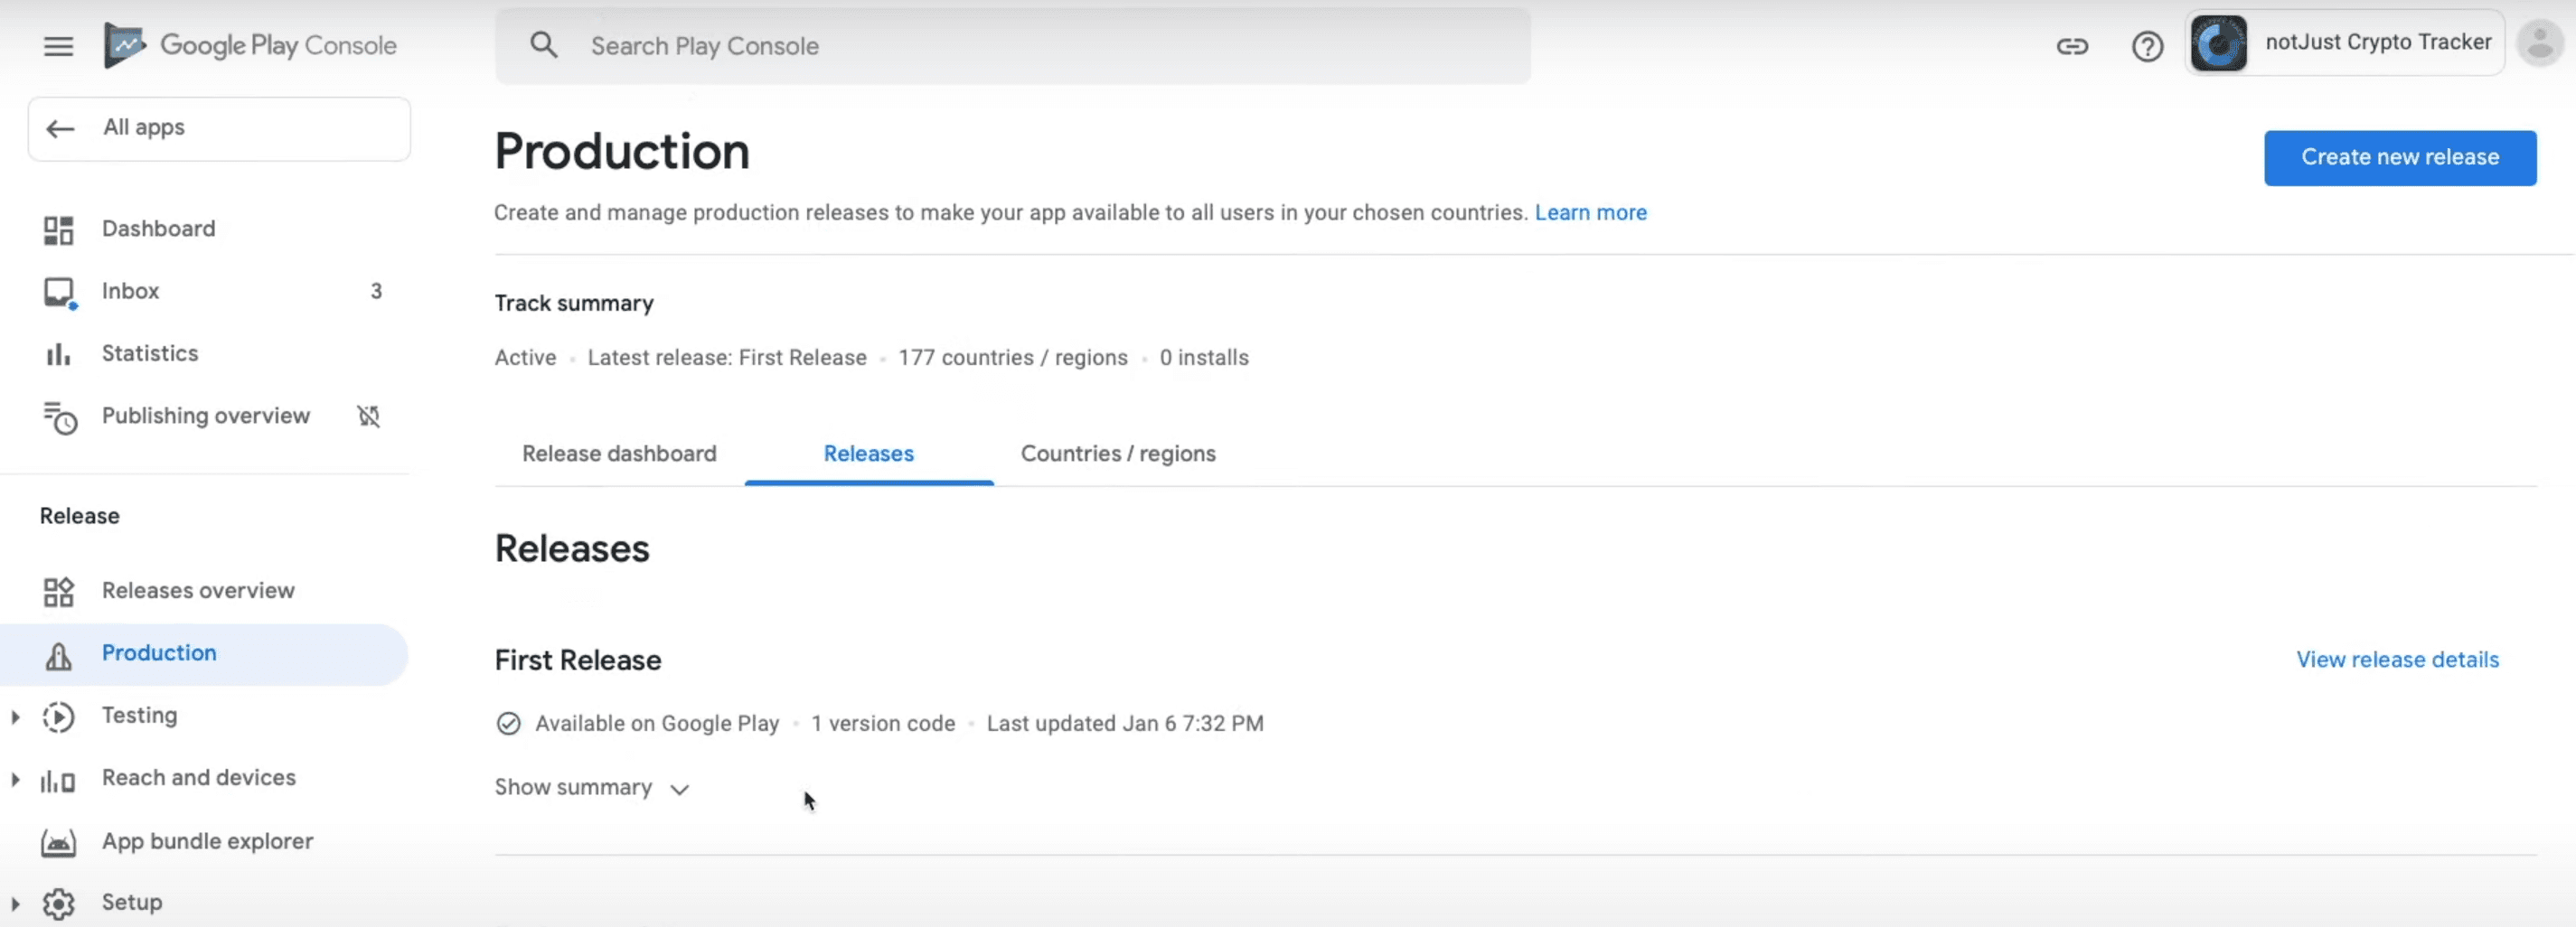Screen dimensions: 2576x927
Task: Open View release details link
Action: click(x=2396, y=660)
